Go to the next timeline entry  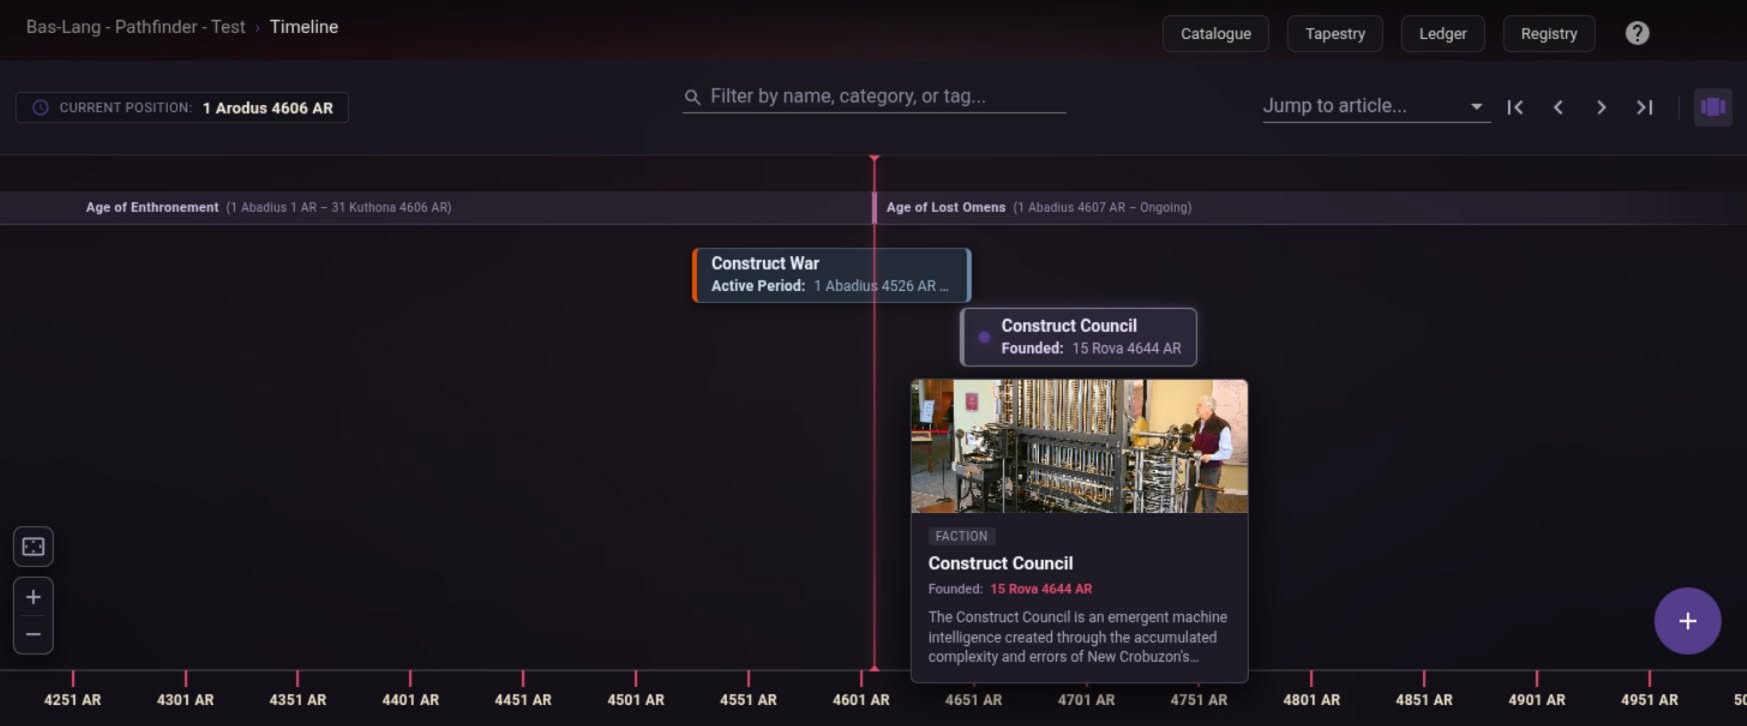(1601, 107)
